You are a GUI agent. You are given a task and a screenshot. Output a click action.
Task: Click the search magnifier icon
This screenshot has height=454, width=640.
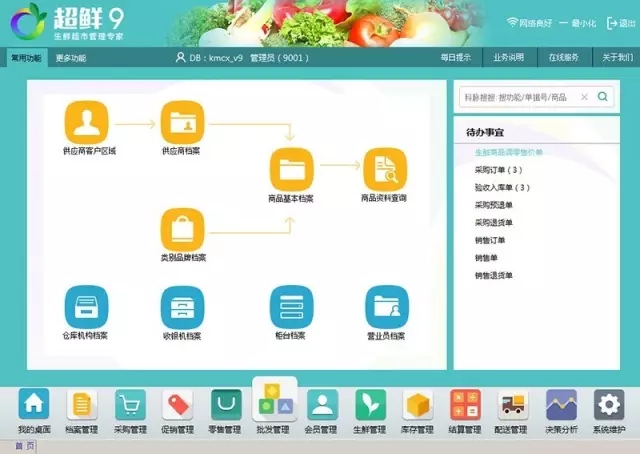click(x=602, y=97)
